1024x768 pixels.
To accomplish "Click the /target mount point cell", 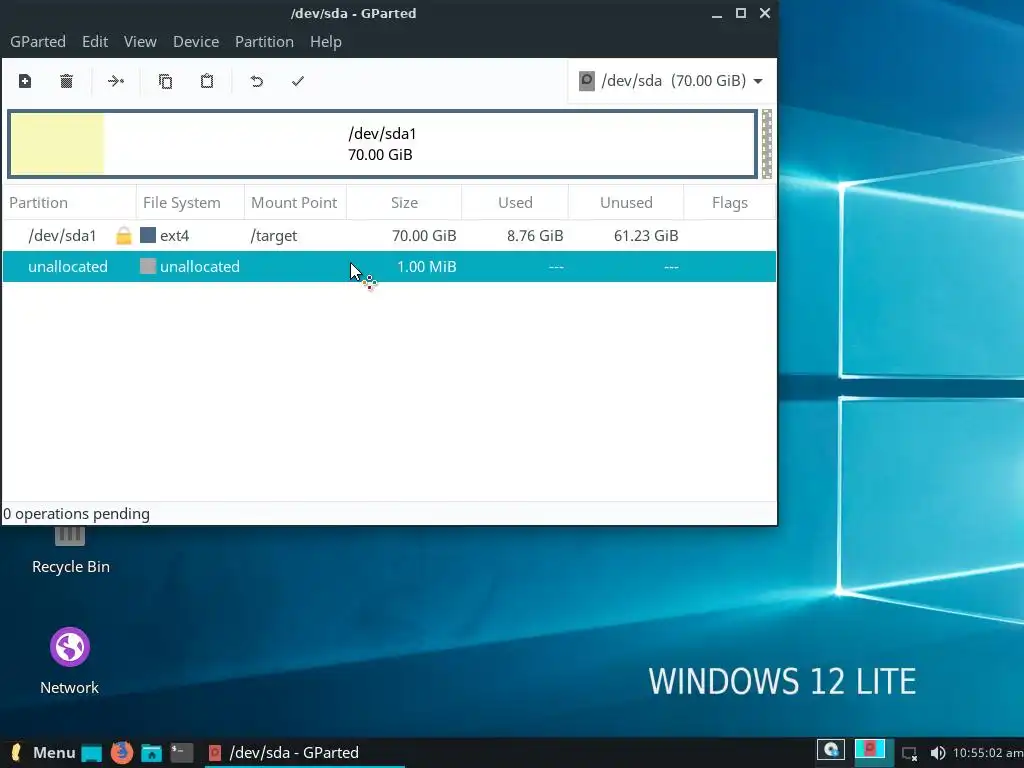I will pos(274,236).
